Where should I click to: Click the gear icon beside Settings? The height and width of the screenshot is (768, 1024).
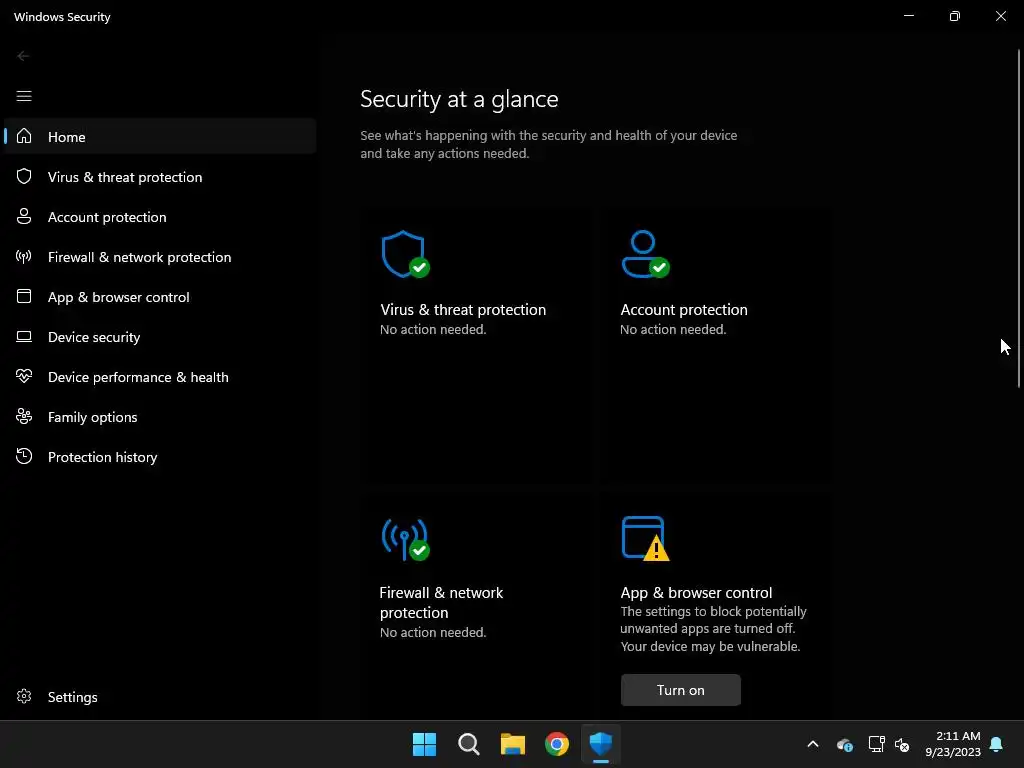click(24, 696)
